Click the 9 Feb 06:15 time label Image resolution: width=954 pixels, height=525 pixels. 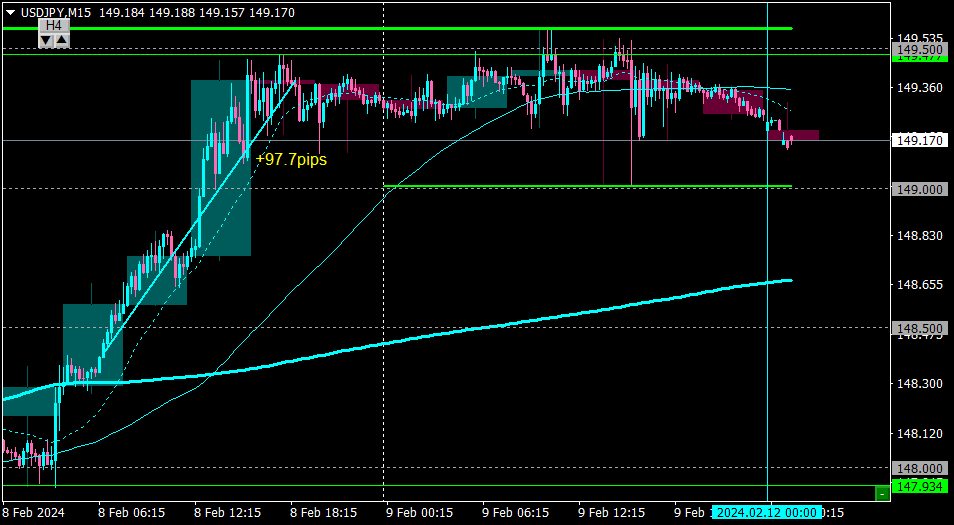(x=516, y=513)
